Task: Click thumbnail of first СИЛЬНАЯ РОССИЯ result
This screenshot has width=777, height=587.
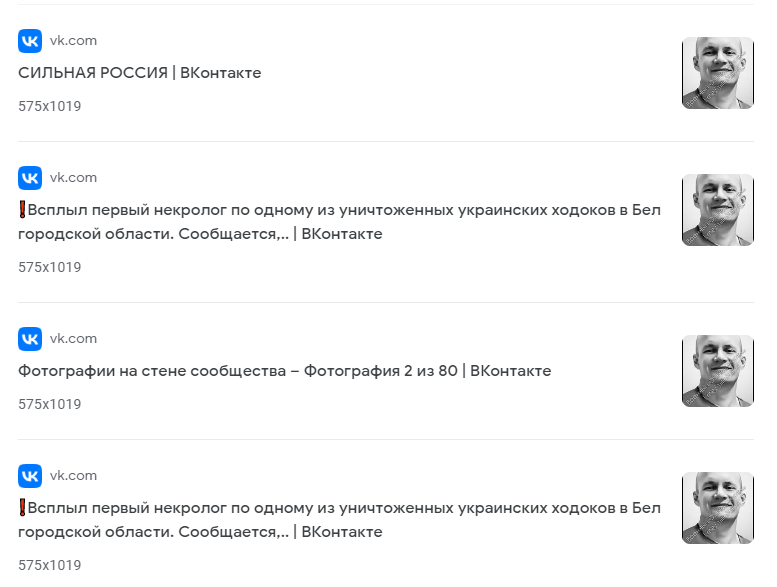Action: point(718,73)
